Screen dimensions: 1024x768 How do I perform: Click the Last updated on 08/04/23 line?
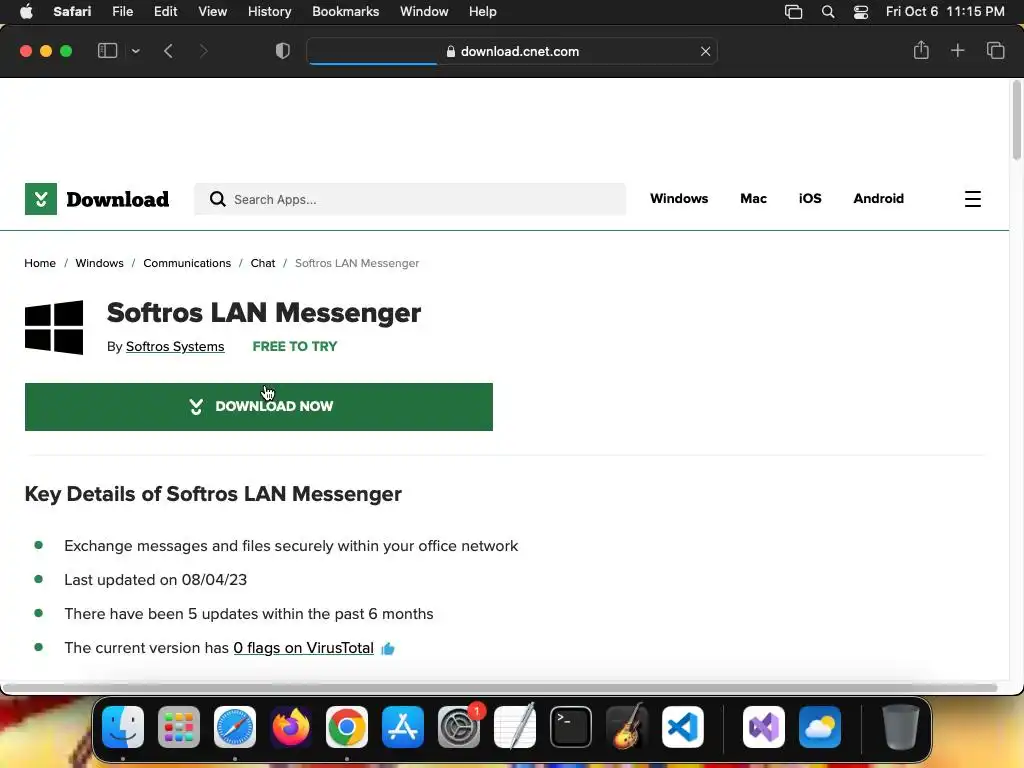click(x=155, y=580)
